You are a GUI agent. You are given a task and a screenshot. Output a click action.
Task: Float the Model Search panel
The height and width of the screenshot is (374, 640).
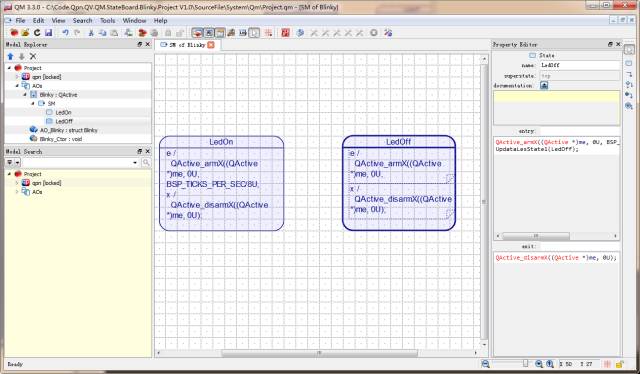140,151
